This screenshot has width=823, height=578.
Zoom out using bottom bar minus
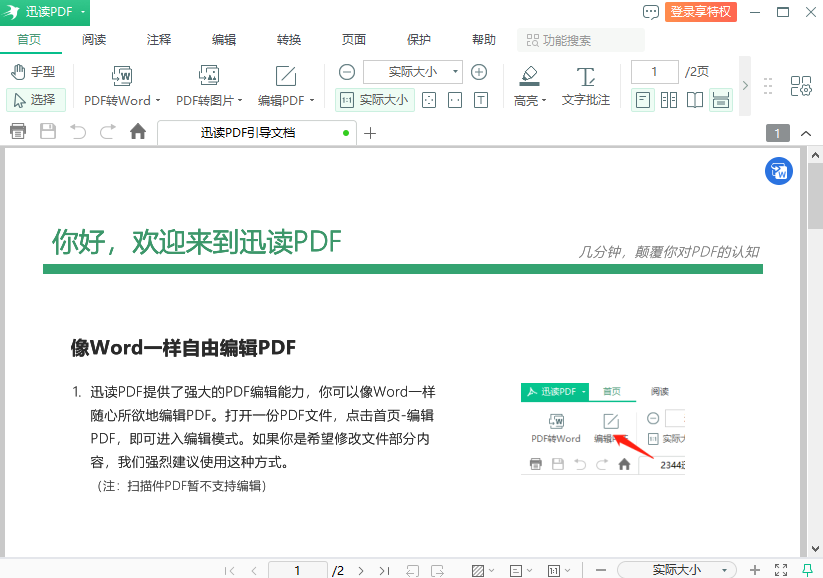pos(601,570)
